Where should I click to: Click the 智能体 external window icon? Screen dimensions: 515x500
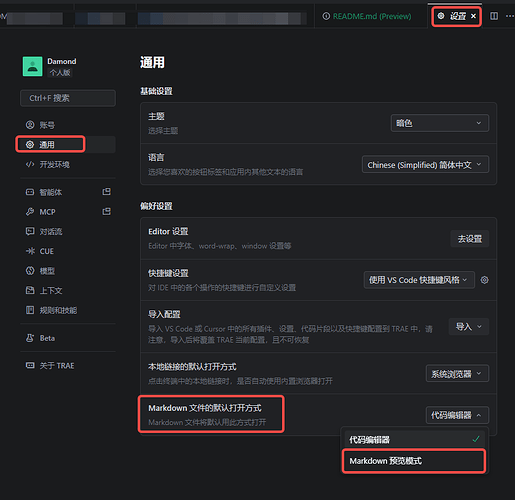point(107,192)
